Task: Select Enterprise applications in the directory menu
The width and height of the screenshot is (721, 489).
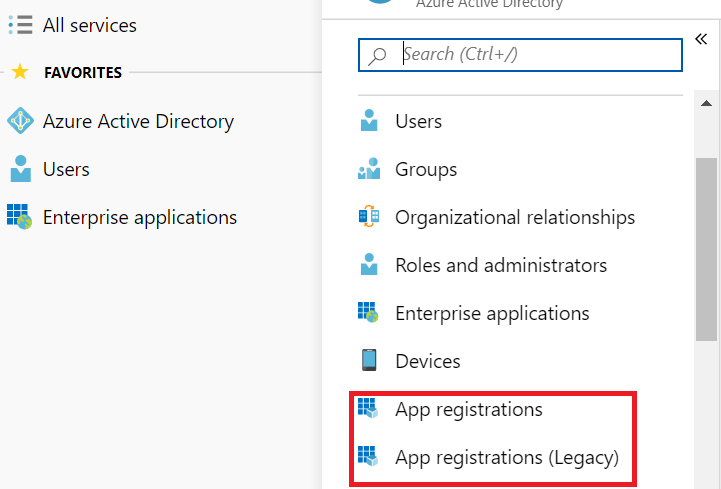Action: tap(492, 313)
